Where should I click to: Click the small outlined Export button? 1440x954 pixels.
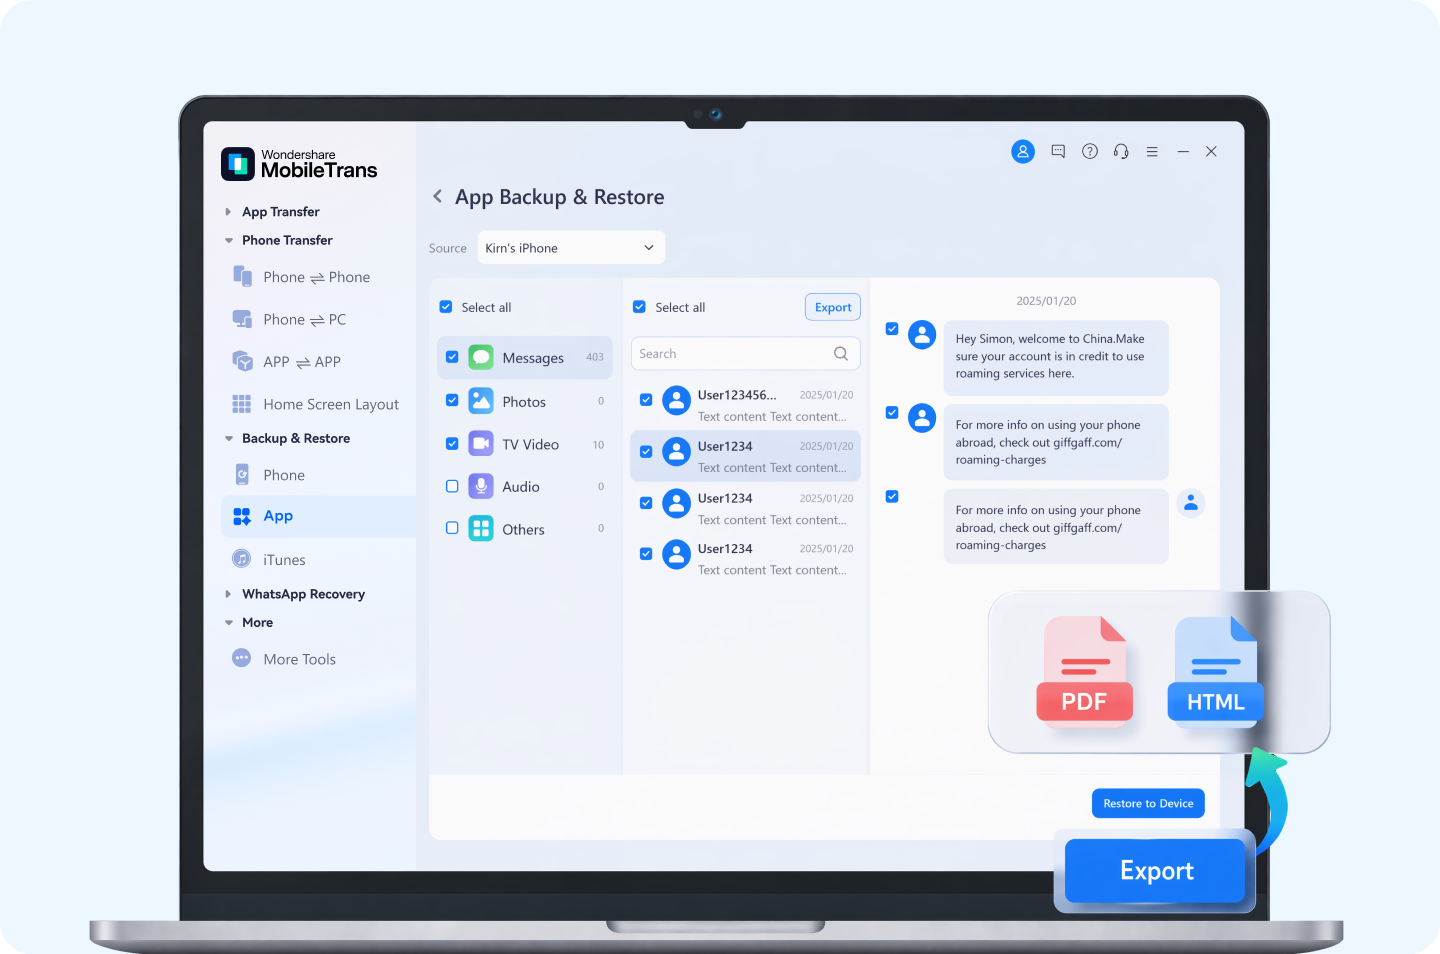coord(833,307)
